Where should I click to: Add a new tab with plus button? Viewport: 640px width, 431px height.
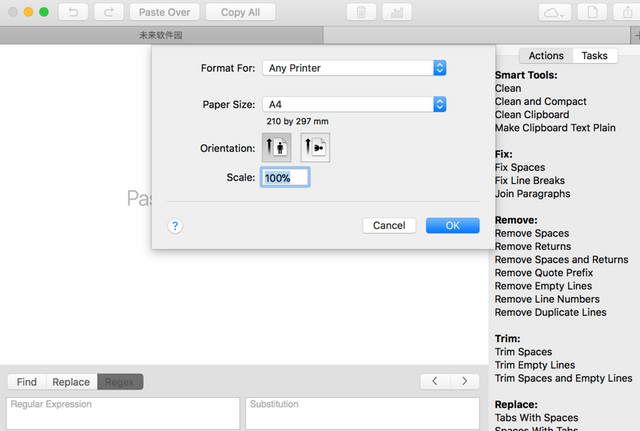coord(636,36)
